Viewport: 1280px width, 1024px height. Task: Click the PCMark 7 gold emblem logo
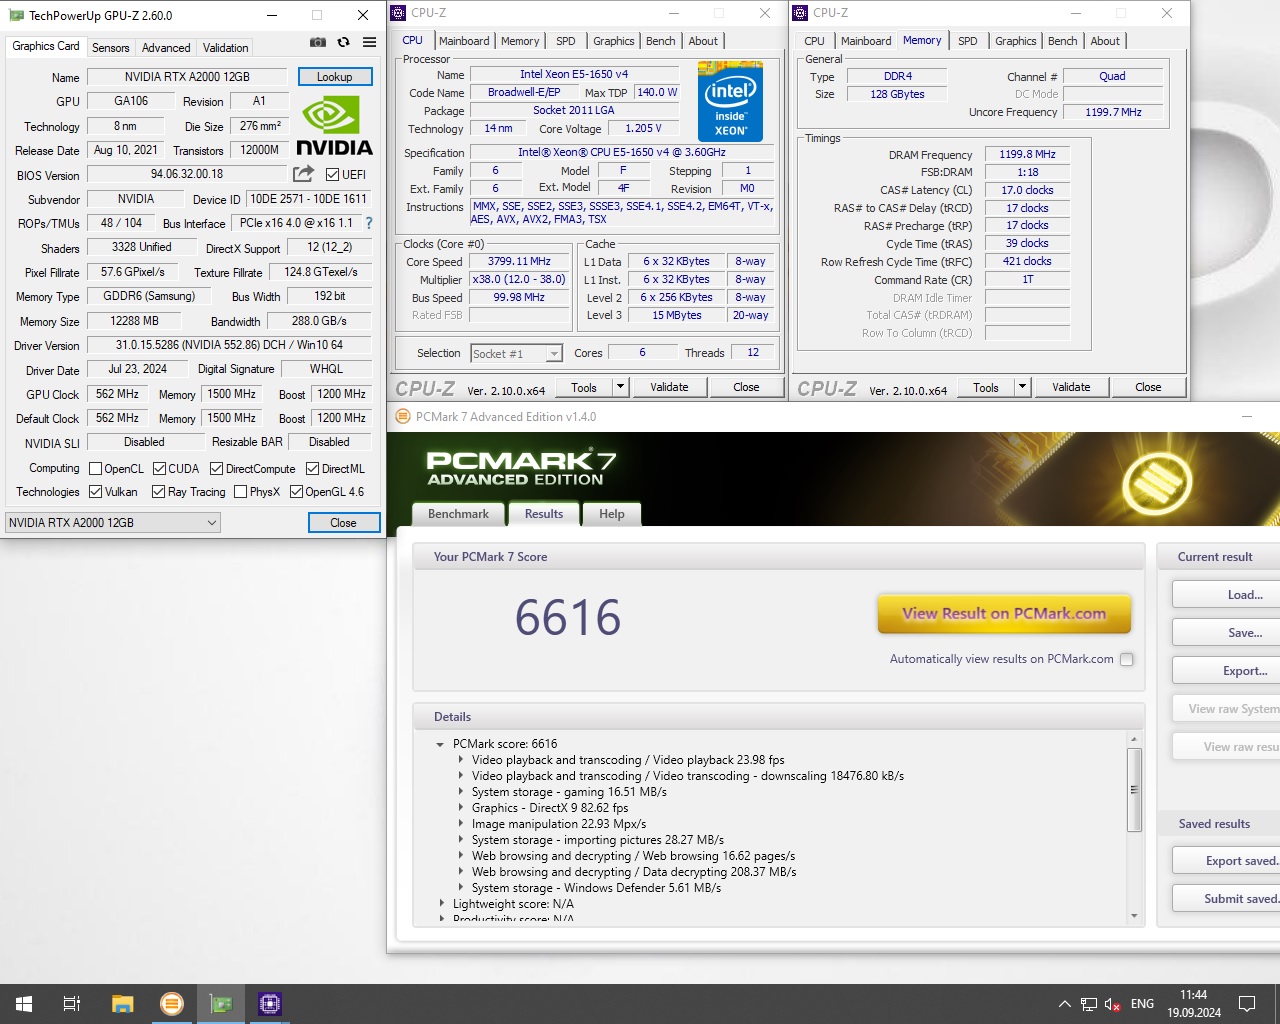1157,483
